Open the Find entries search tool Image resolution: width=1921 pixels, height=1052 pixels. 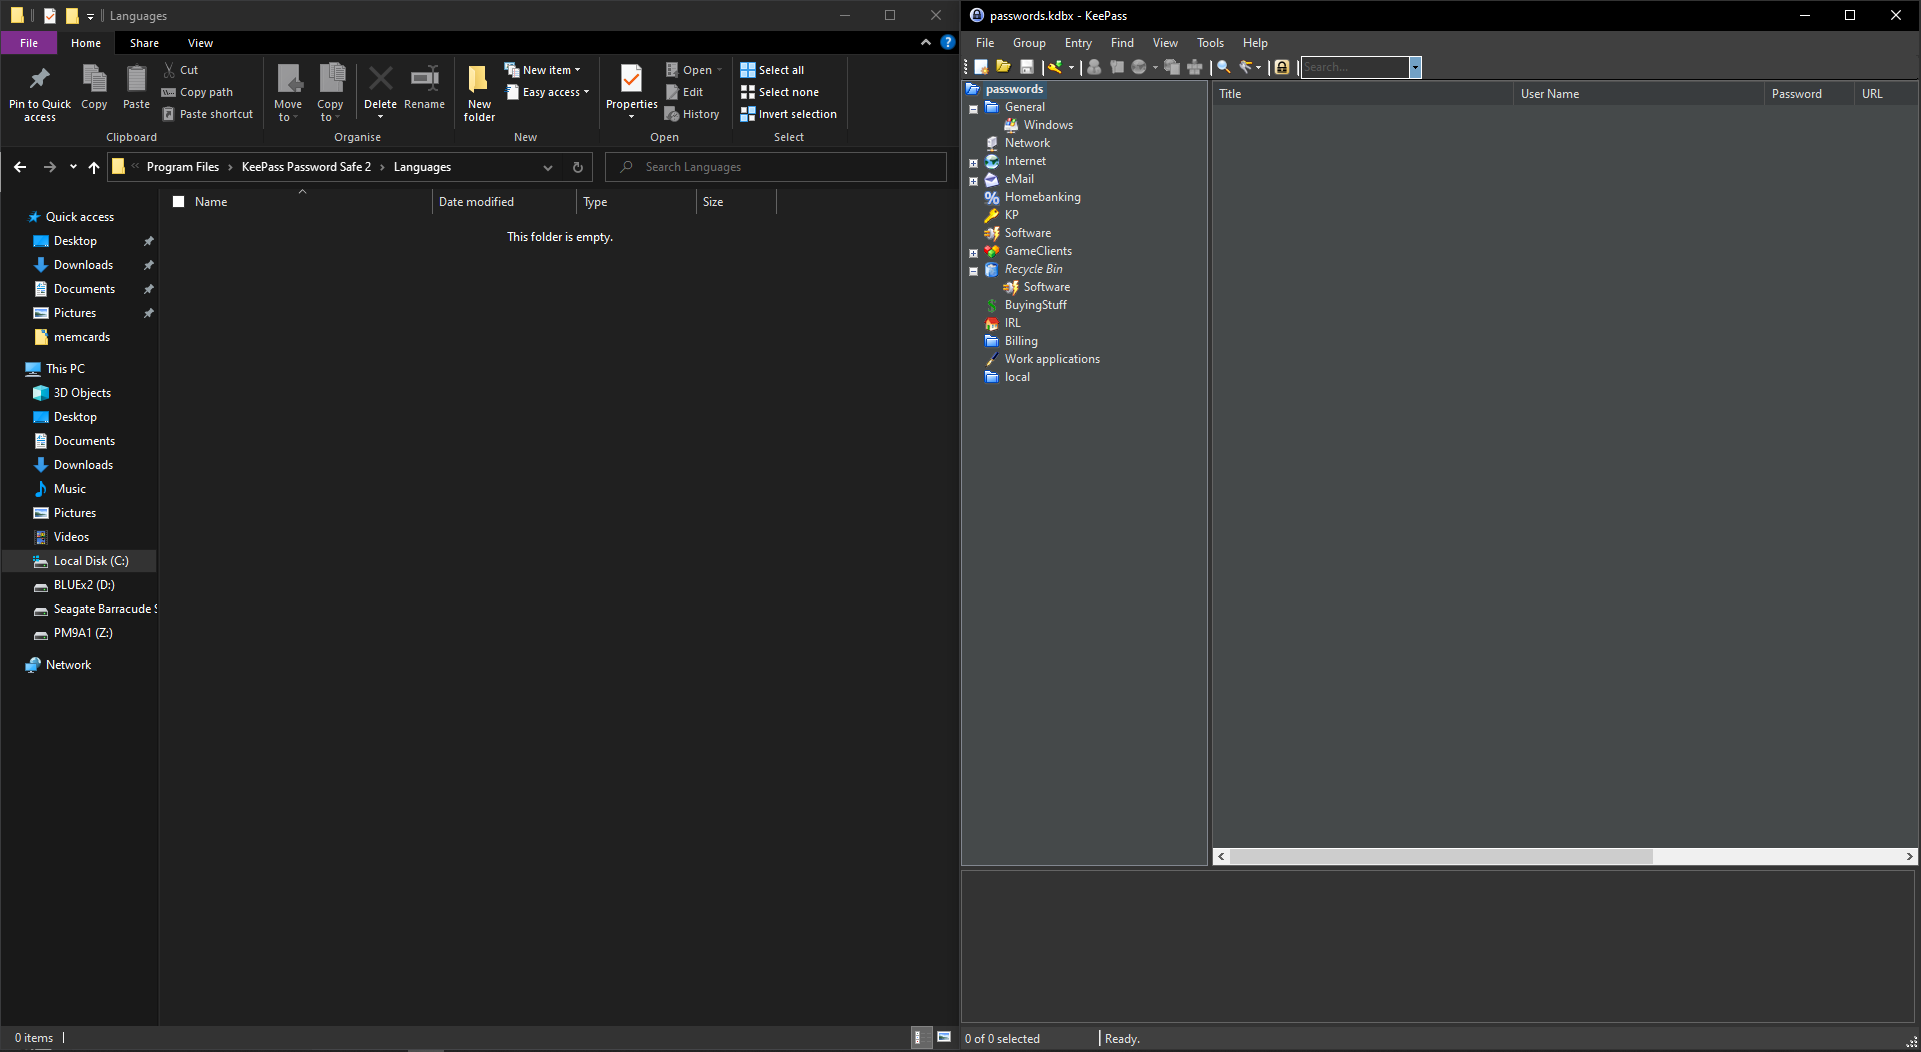tap(1222, 67)
